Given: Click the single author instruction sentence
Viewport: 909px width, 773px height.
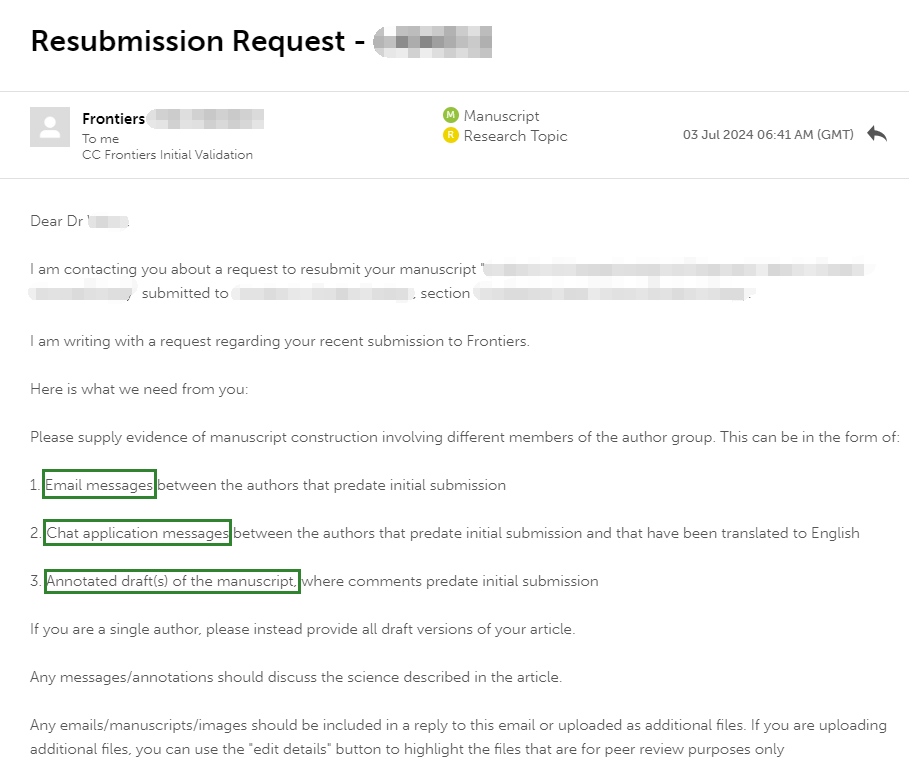Looking at the screenshot, I should click(x=303, y=629).
